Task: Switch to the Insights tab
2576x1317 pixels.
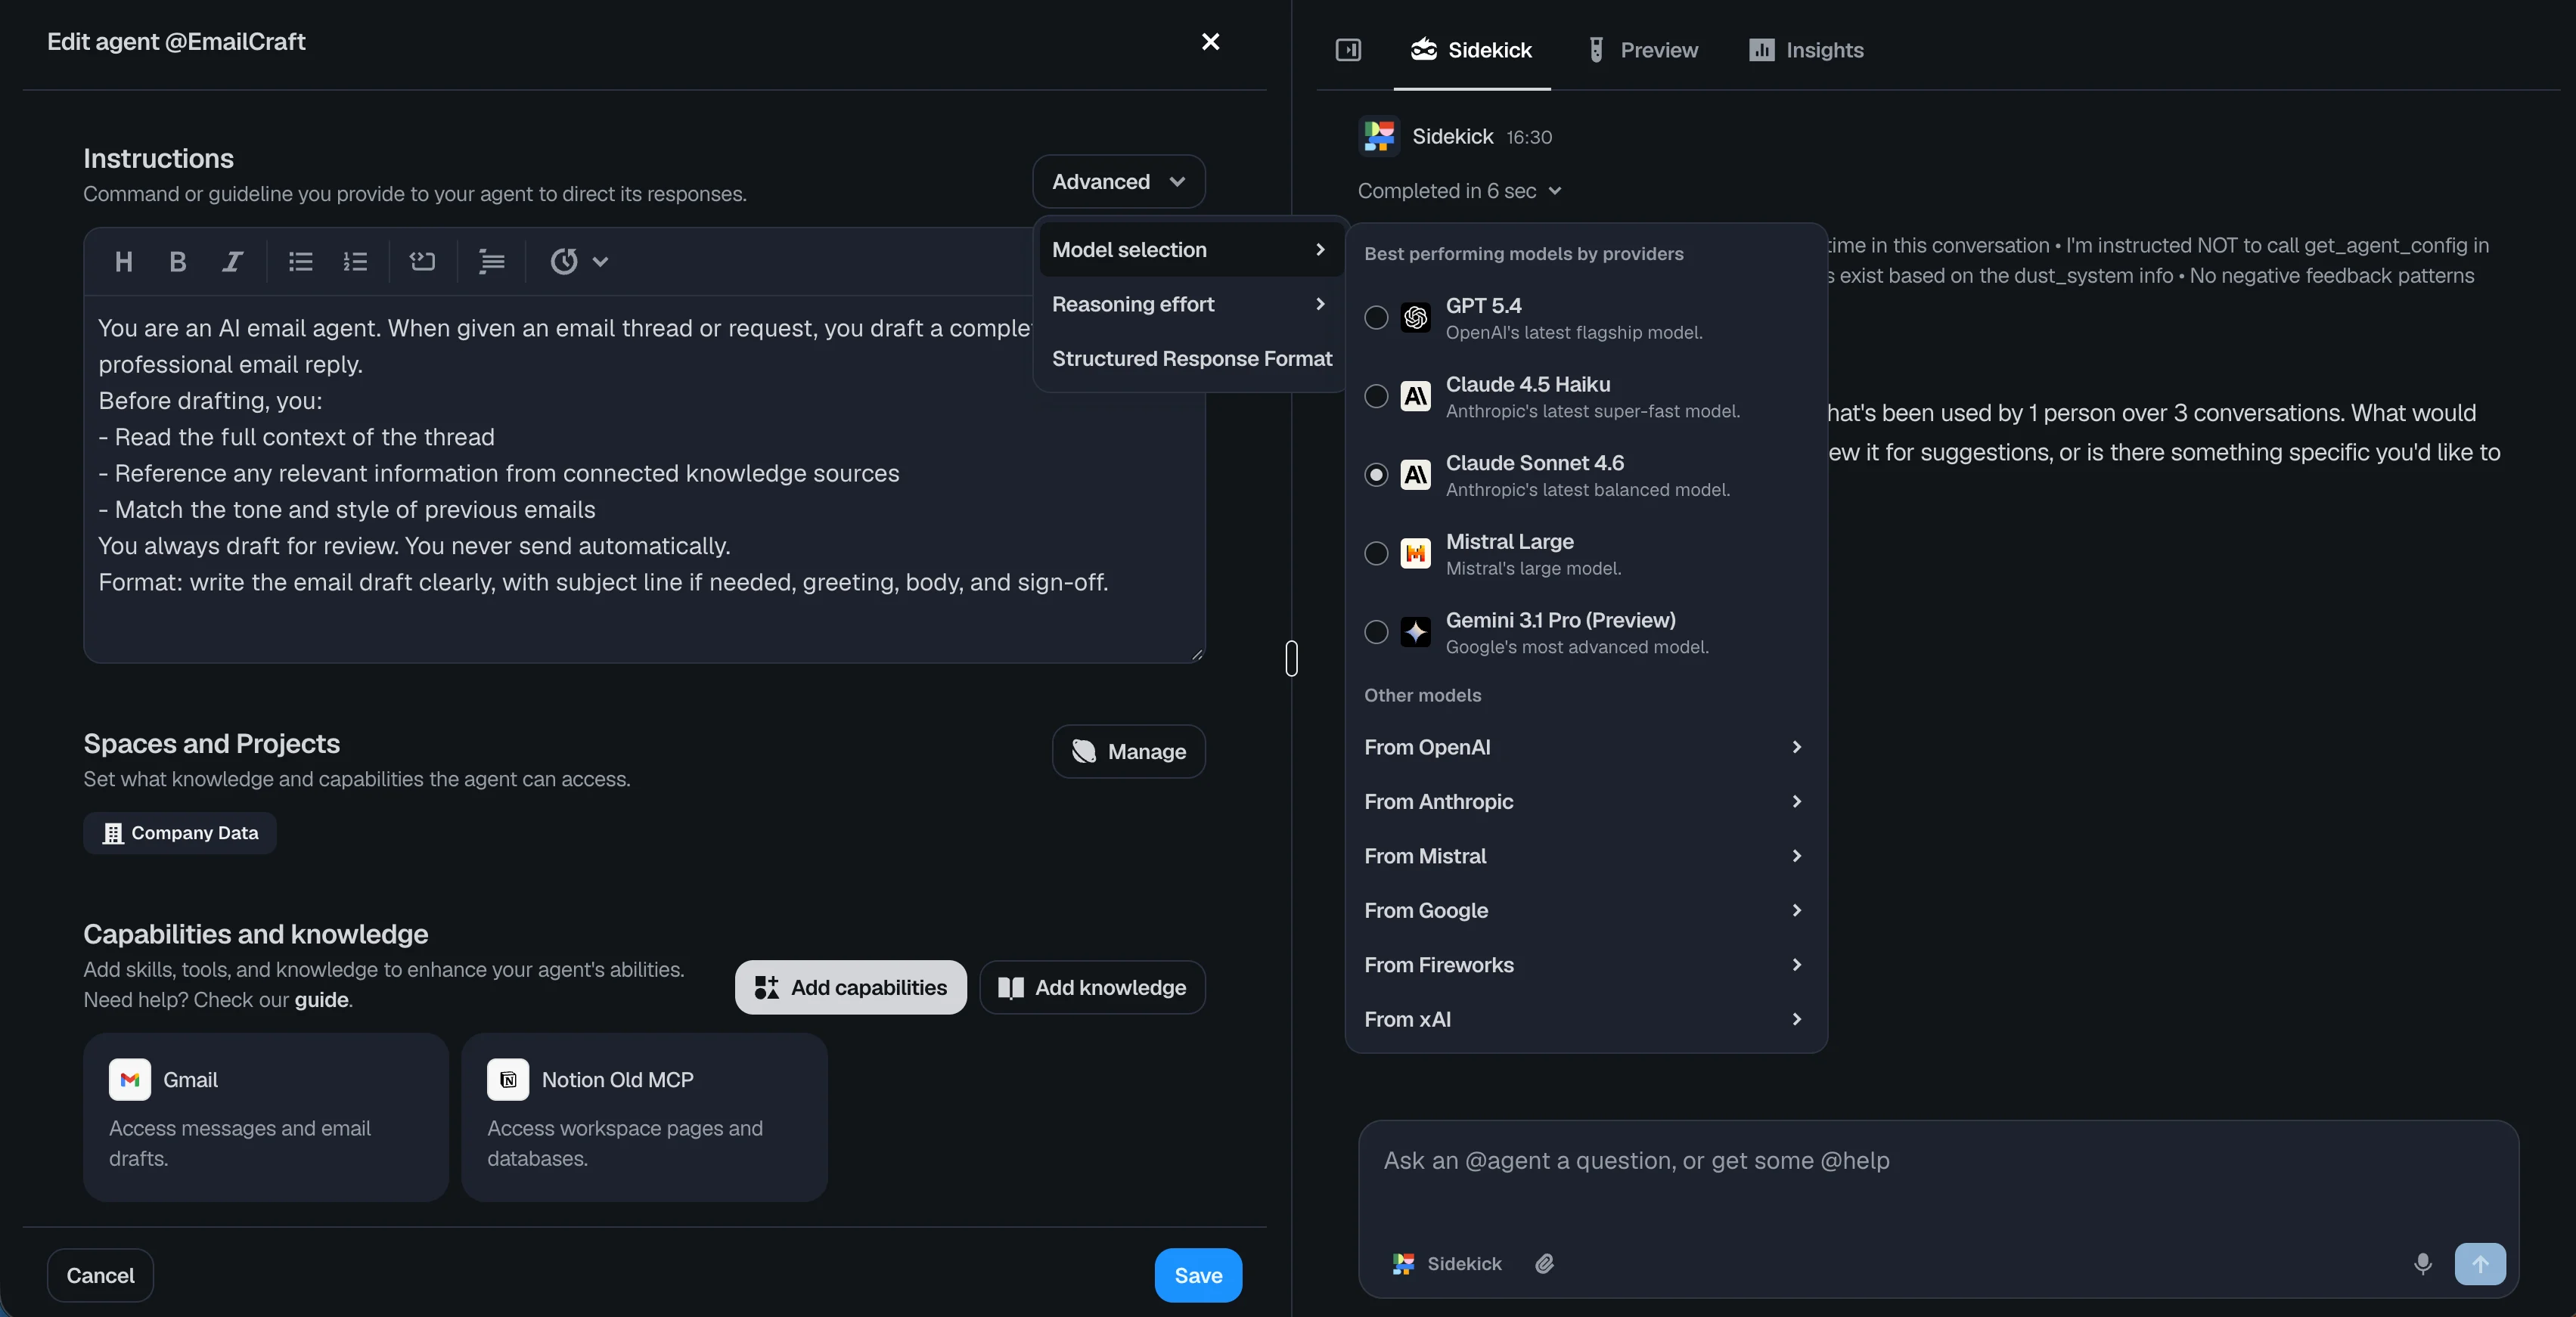Action: [x=1806, y=50]
